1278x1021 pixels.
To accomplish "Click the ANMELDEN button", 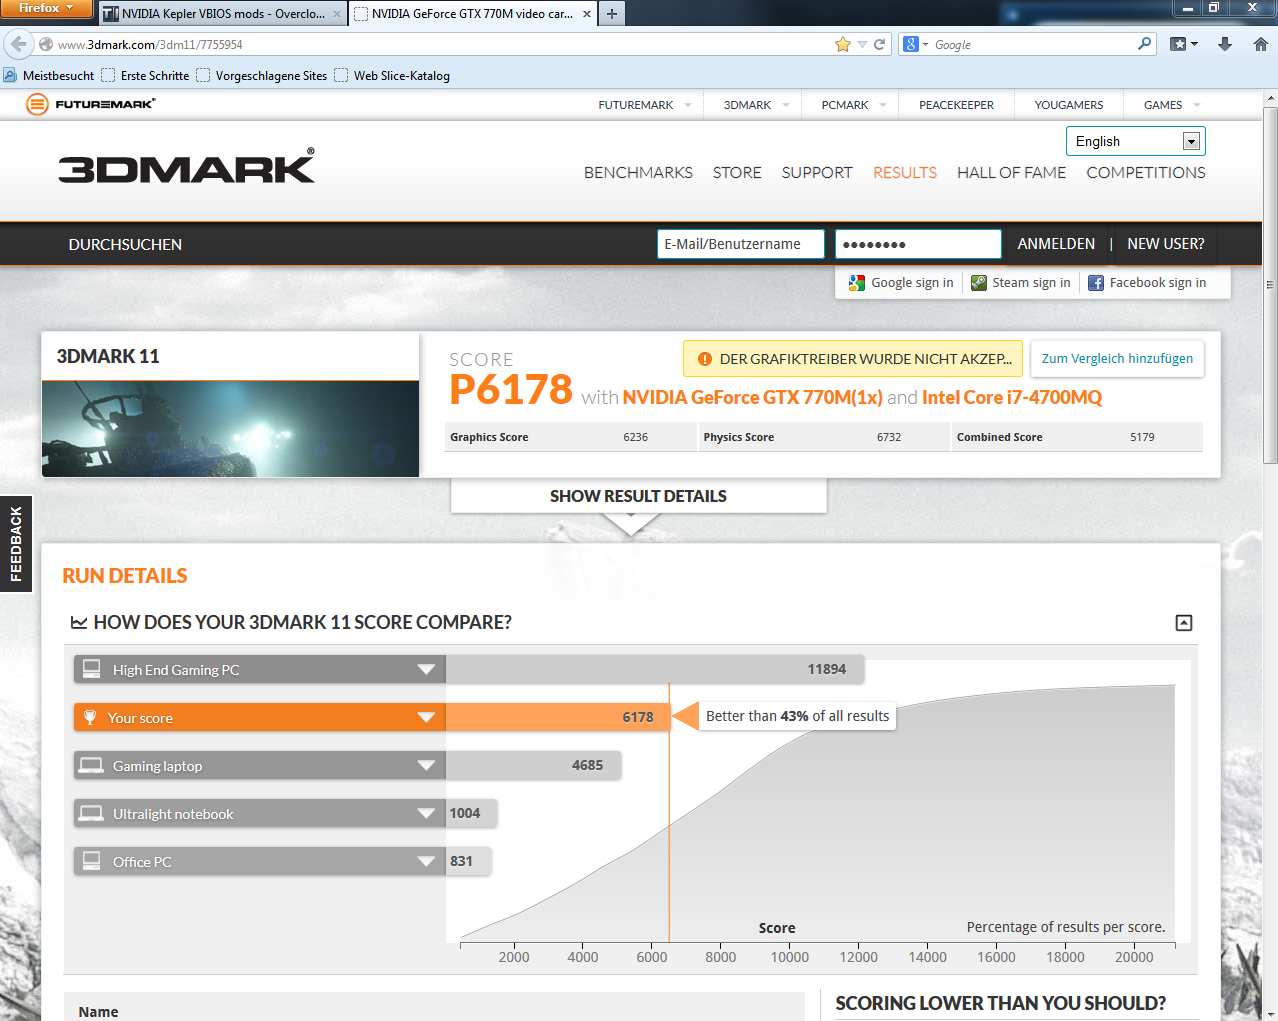I will [1056, 244].
